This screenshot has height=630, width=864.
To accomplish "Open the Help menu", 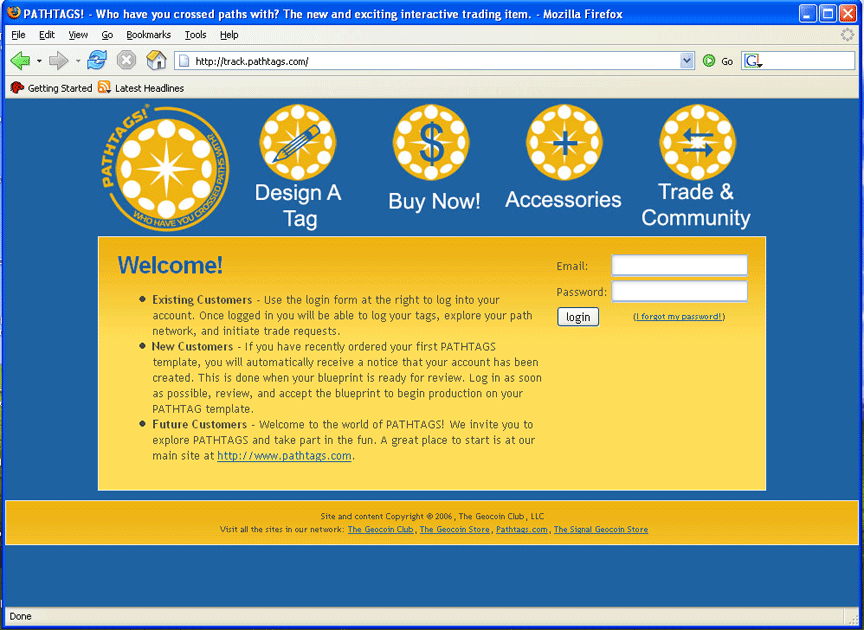I will tap(229, 35).
